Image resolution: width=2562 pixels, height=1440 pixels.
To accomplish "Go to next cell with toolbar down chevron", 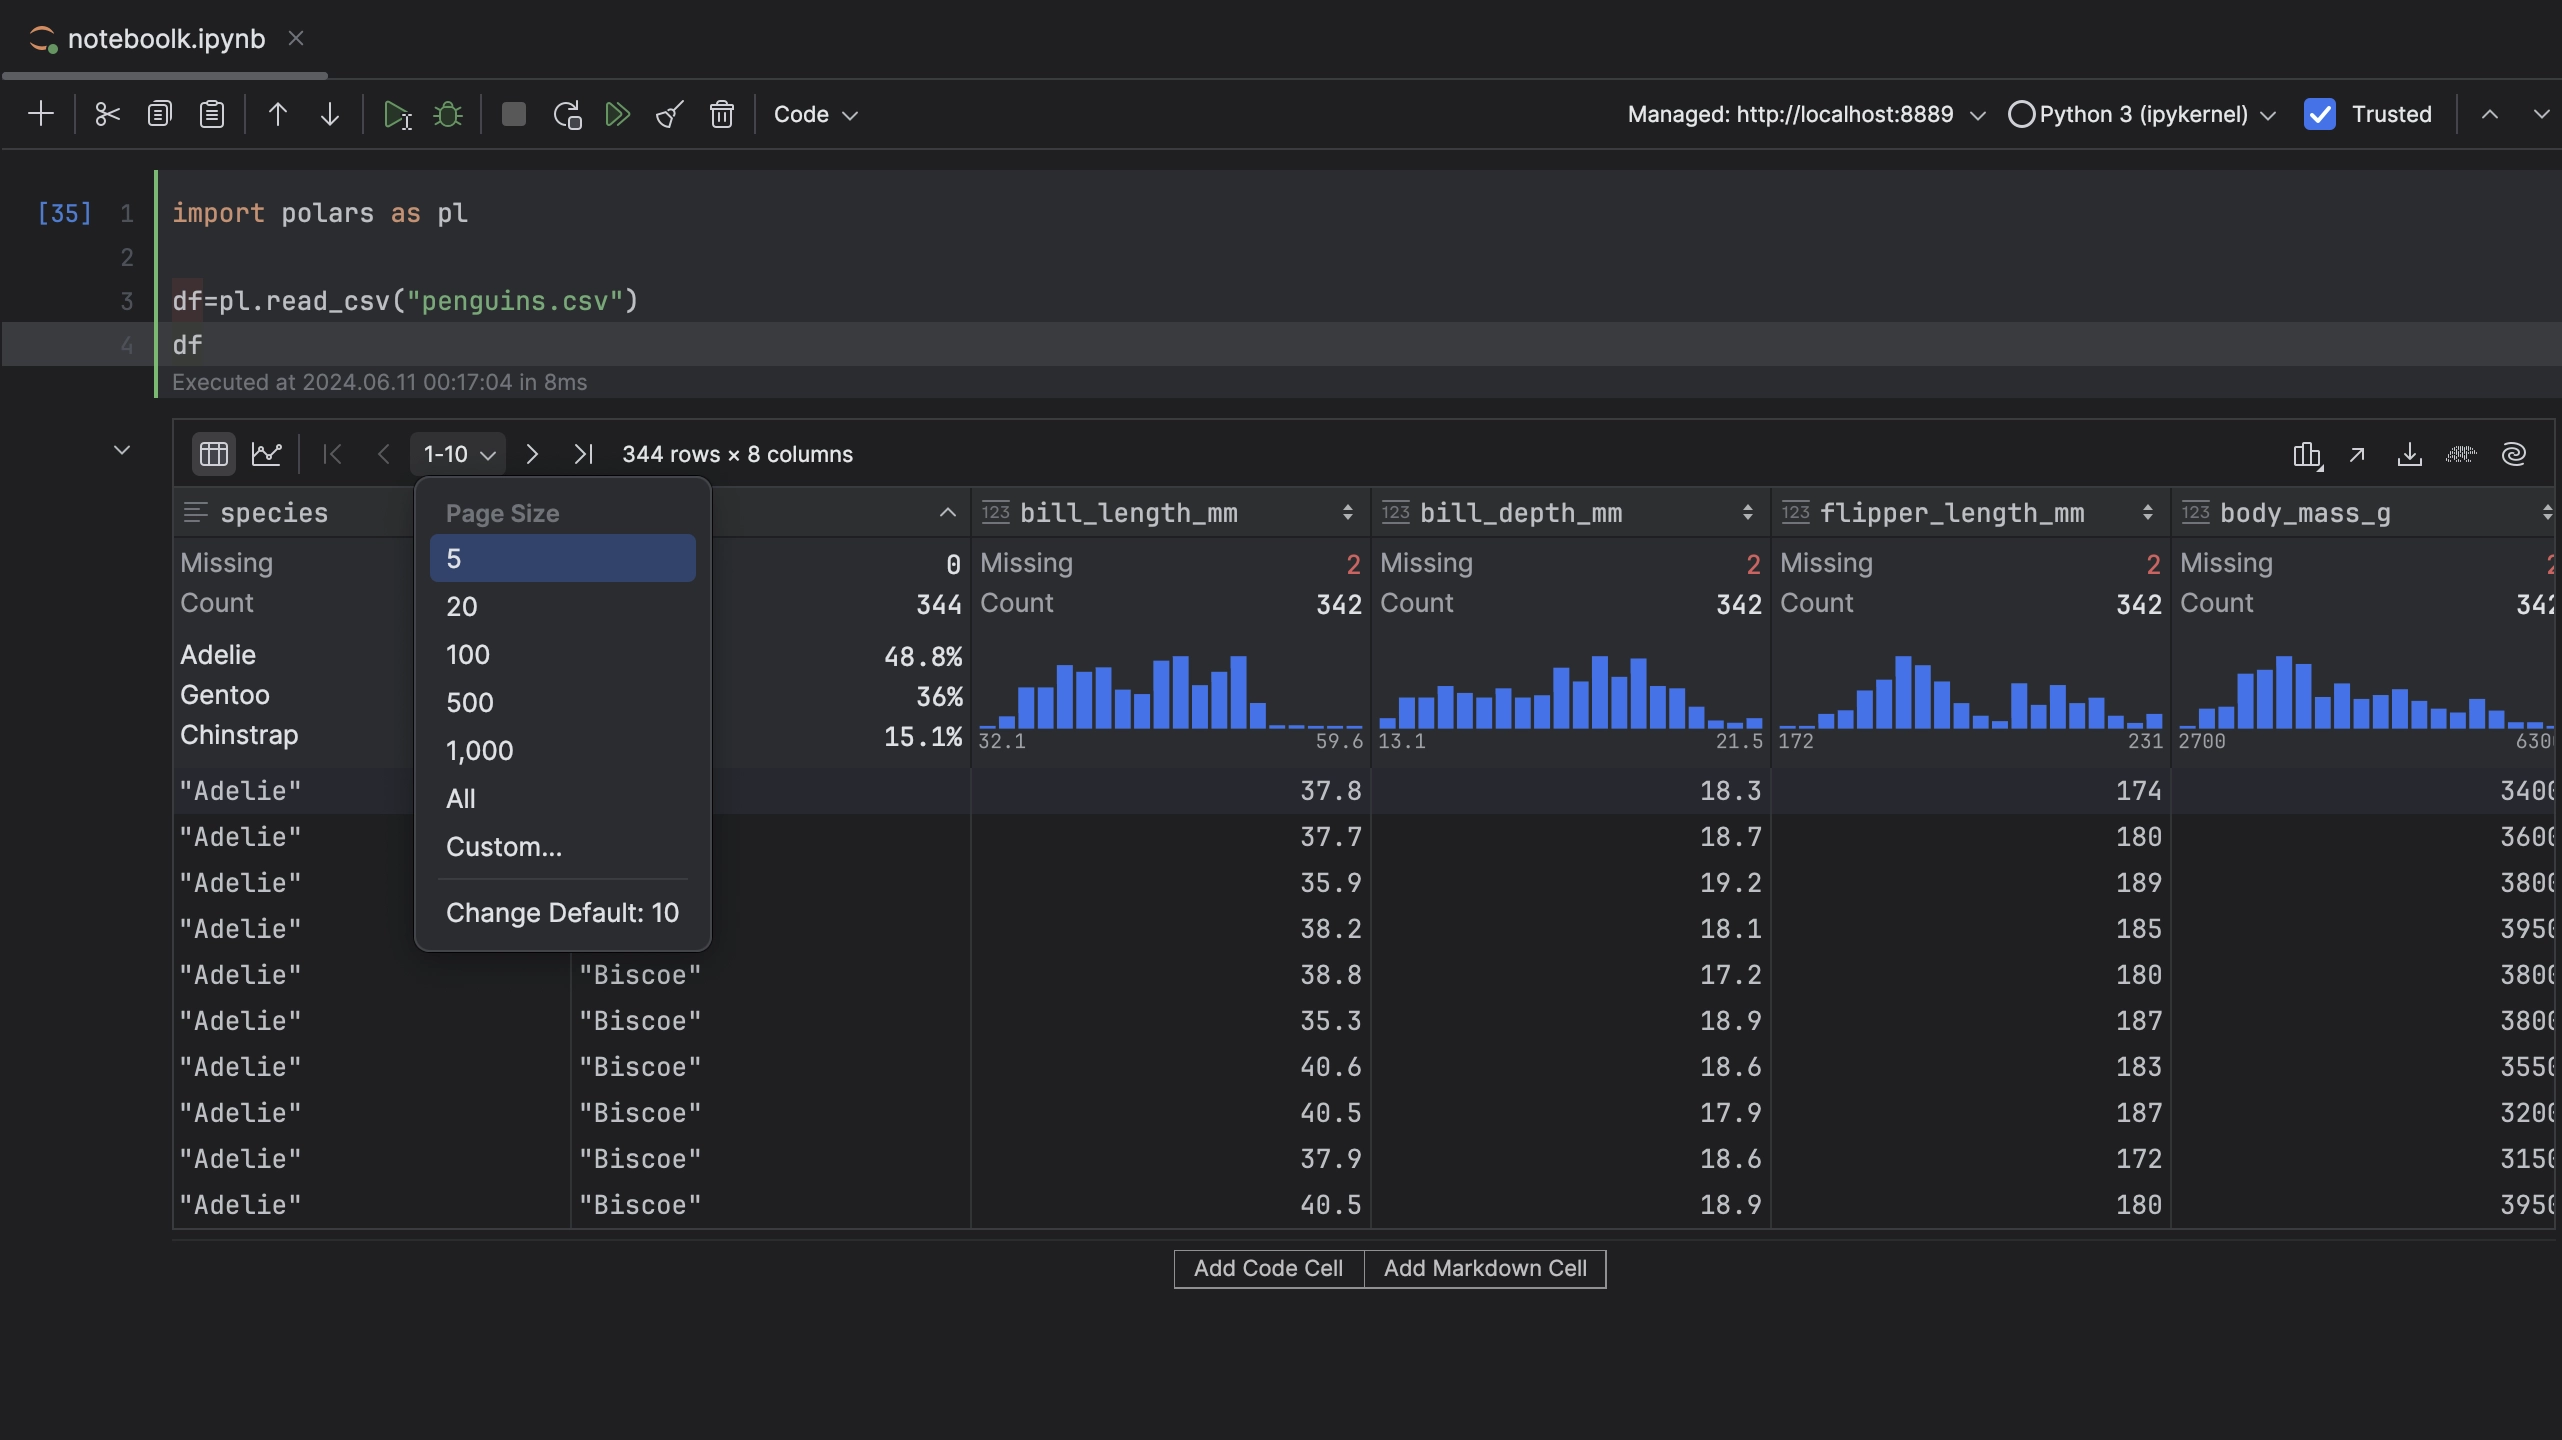I will (2541, 114).
